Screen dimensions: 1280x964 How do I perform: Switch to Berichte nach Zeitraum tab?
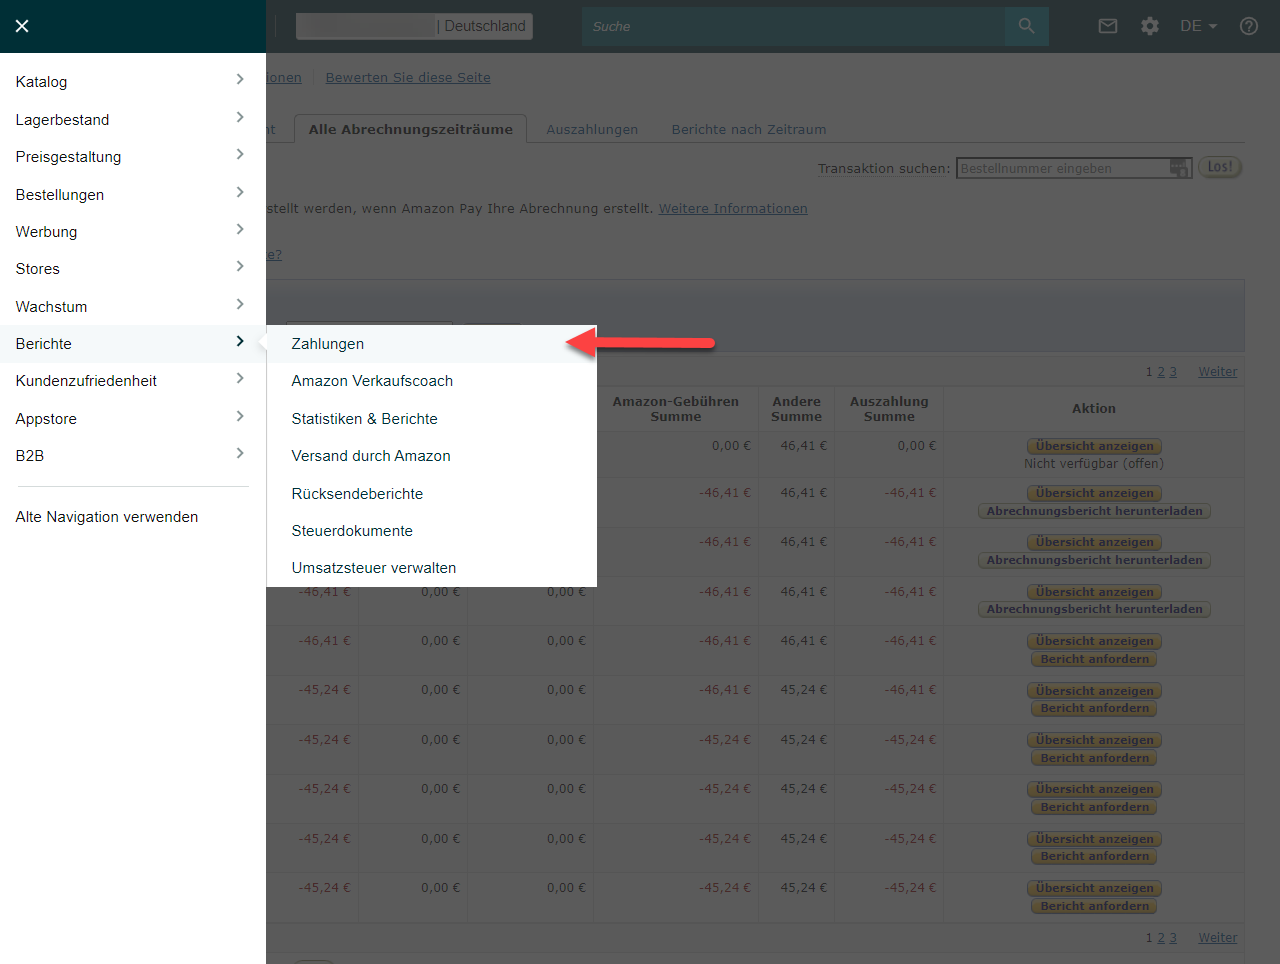coord(749,129)
